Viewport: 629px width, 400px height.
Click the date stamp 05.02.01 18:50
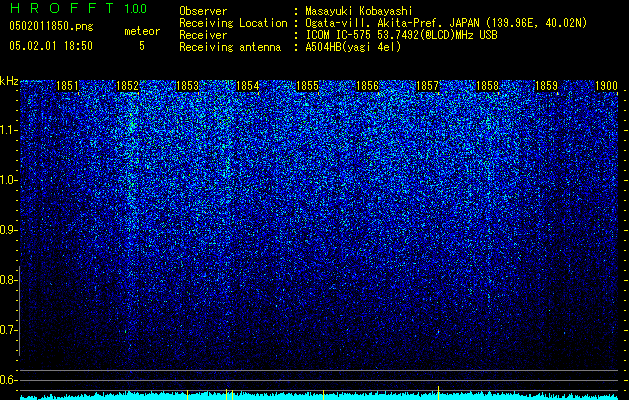coord(51,46)
